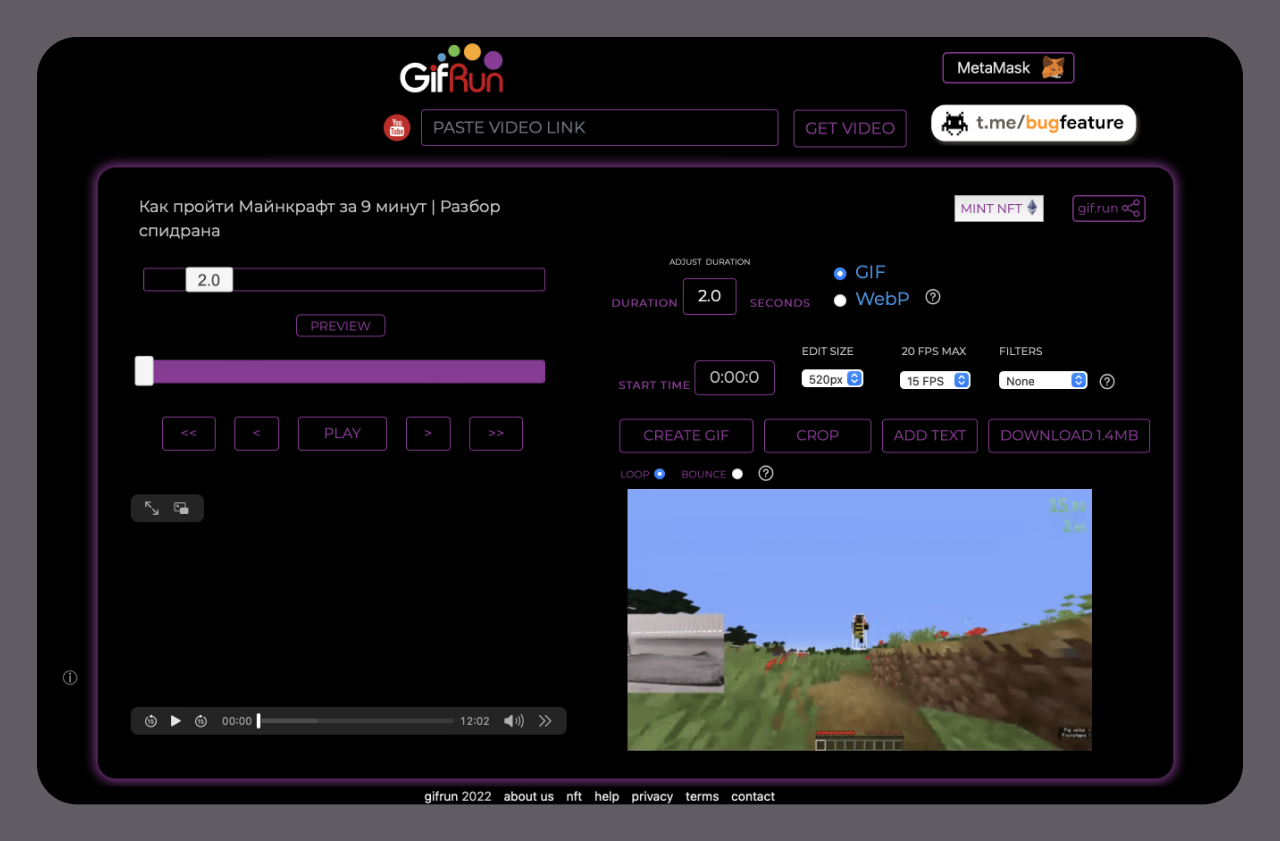
Task: Click the single-right > step forward button
Action: [428, 433]
